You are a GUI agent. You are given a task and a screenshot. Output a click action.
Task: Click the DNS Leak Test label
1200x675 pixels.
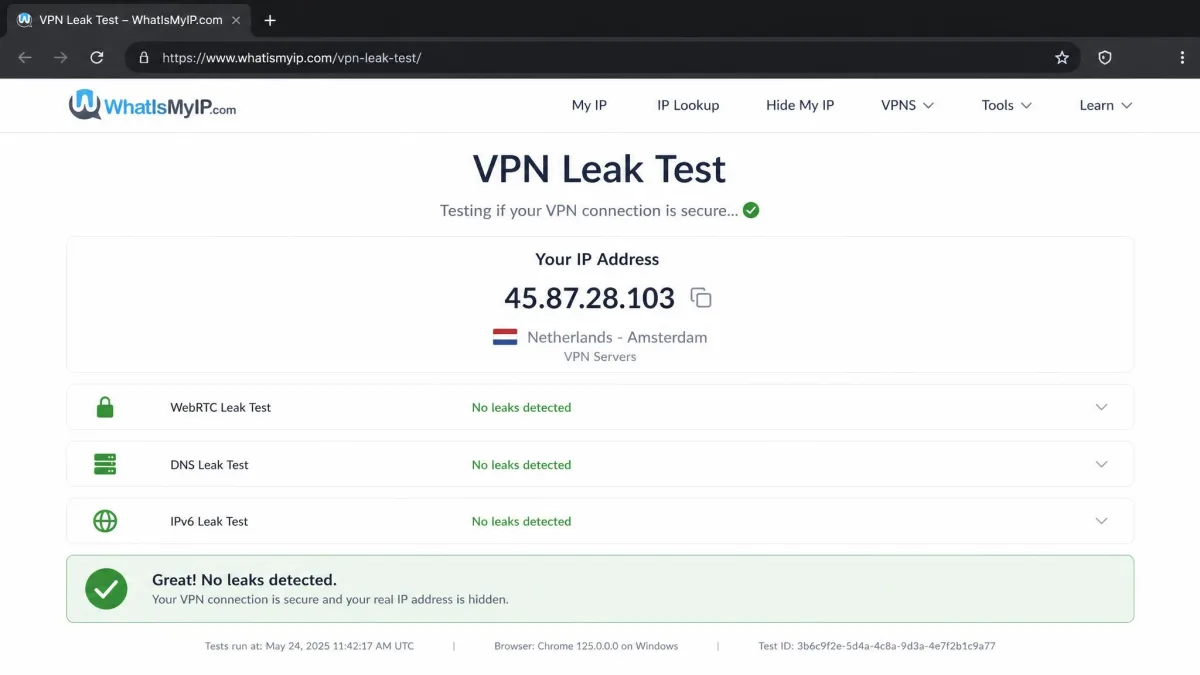click(210, 465)
